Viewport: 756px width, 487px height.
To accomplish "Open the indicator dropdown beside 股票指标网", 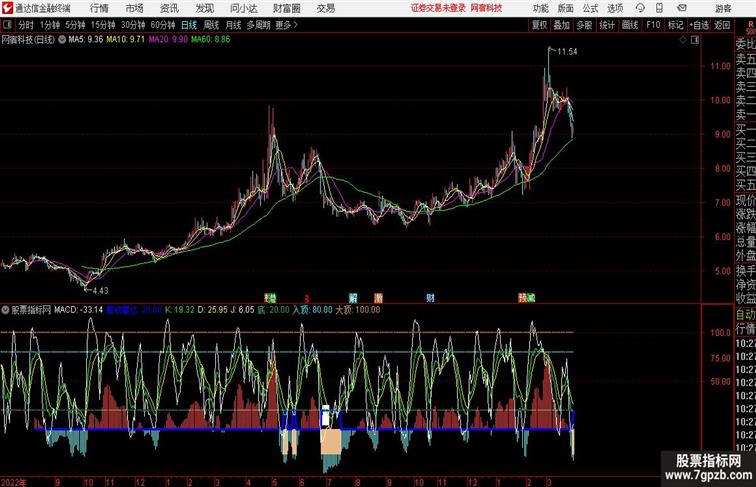I will [5, 310].
